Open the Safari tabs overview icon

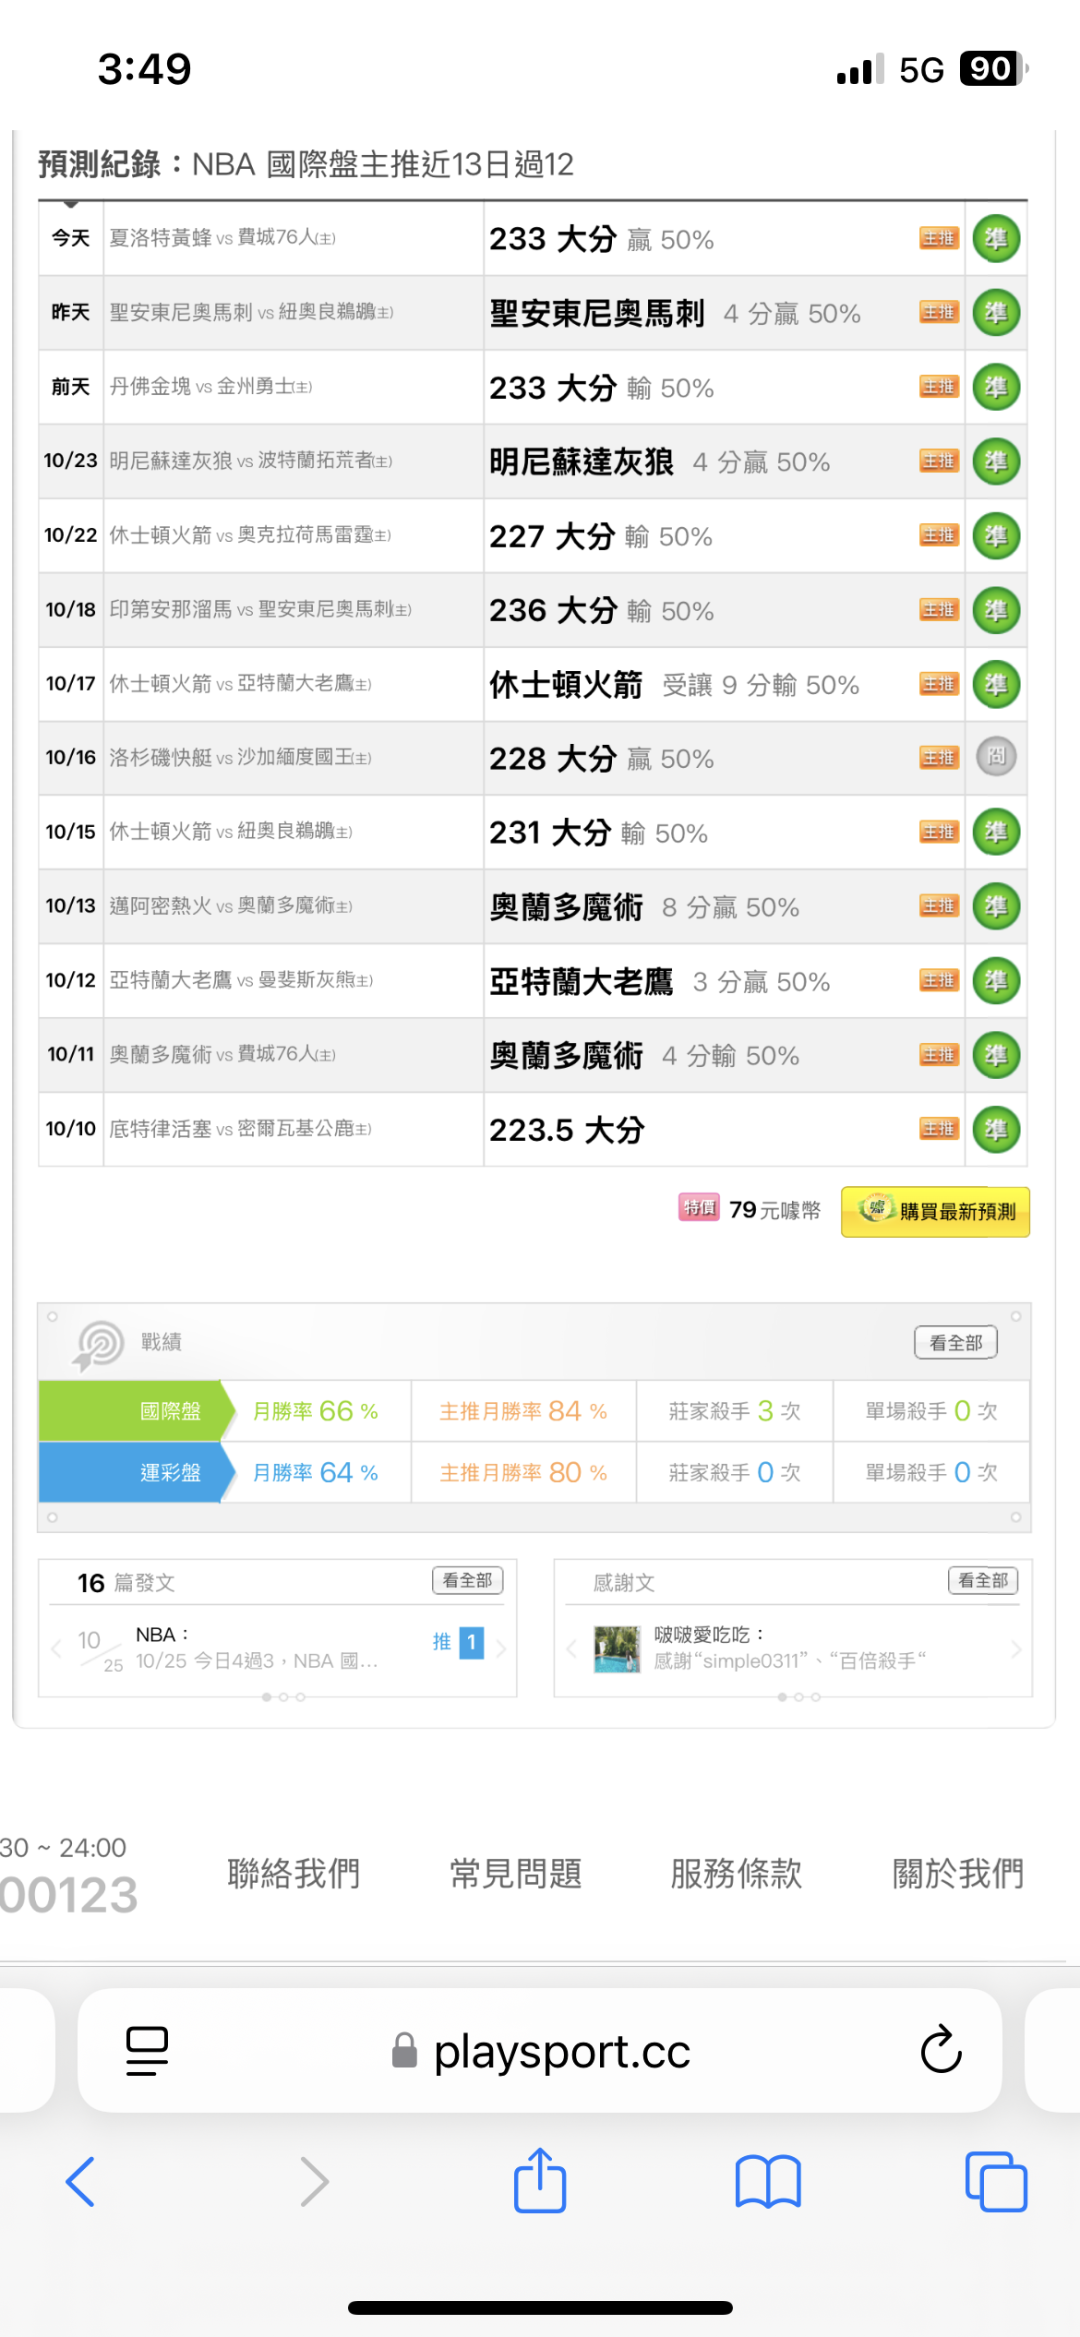[995, 2181]
